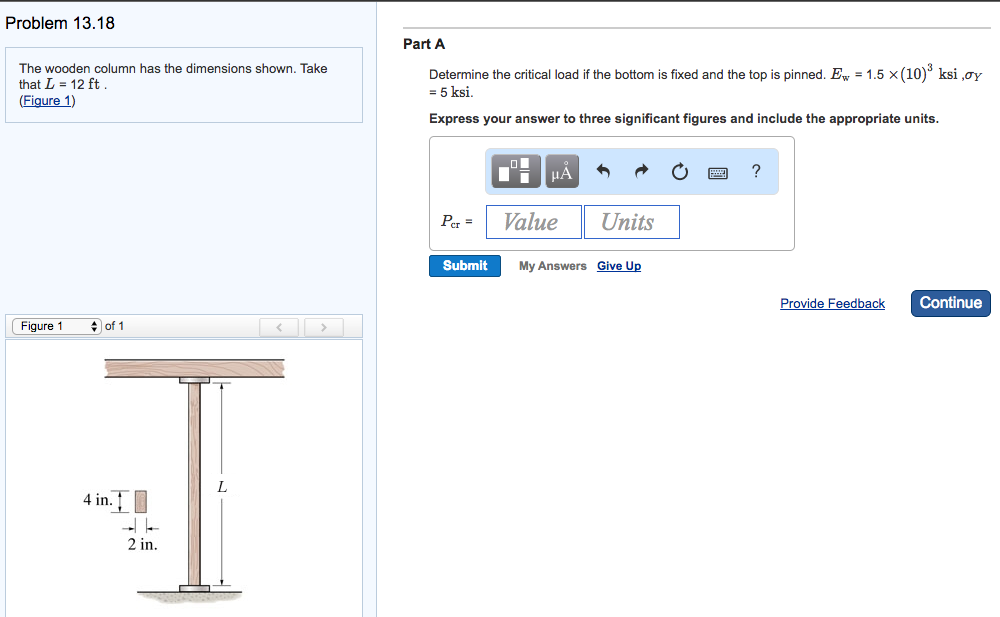Reset the answer field with circular arrow icon
1000x617 pixels.
tap(679, 171)
